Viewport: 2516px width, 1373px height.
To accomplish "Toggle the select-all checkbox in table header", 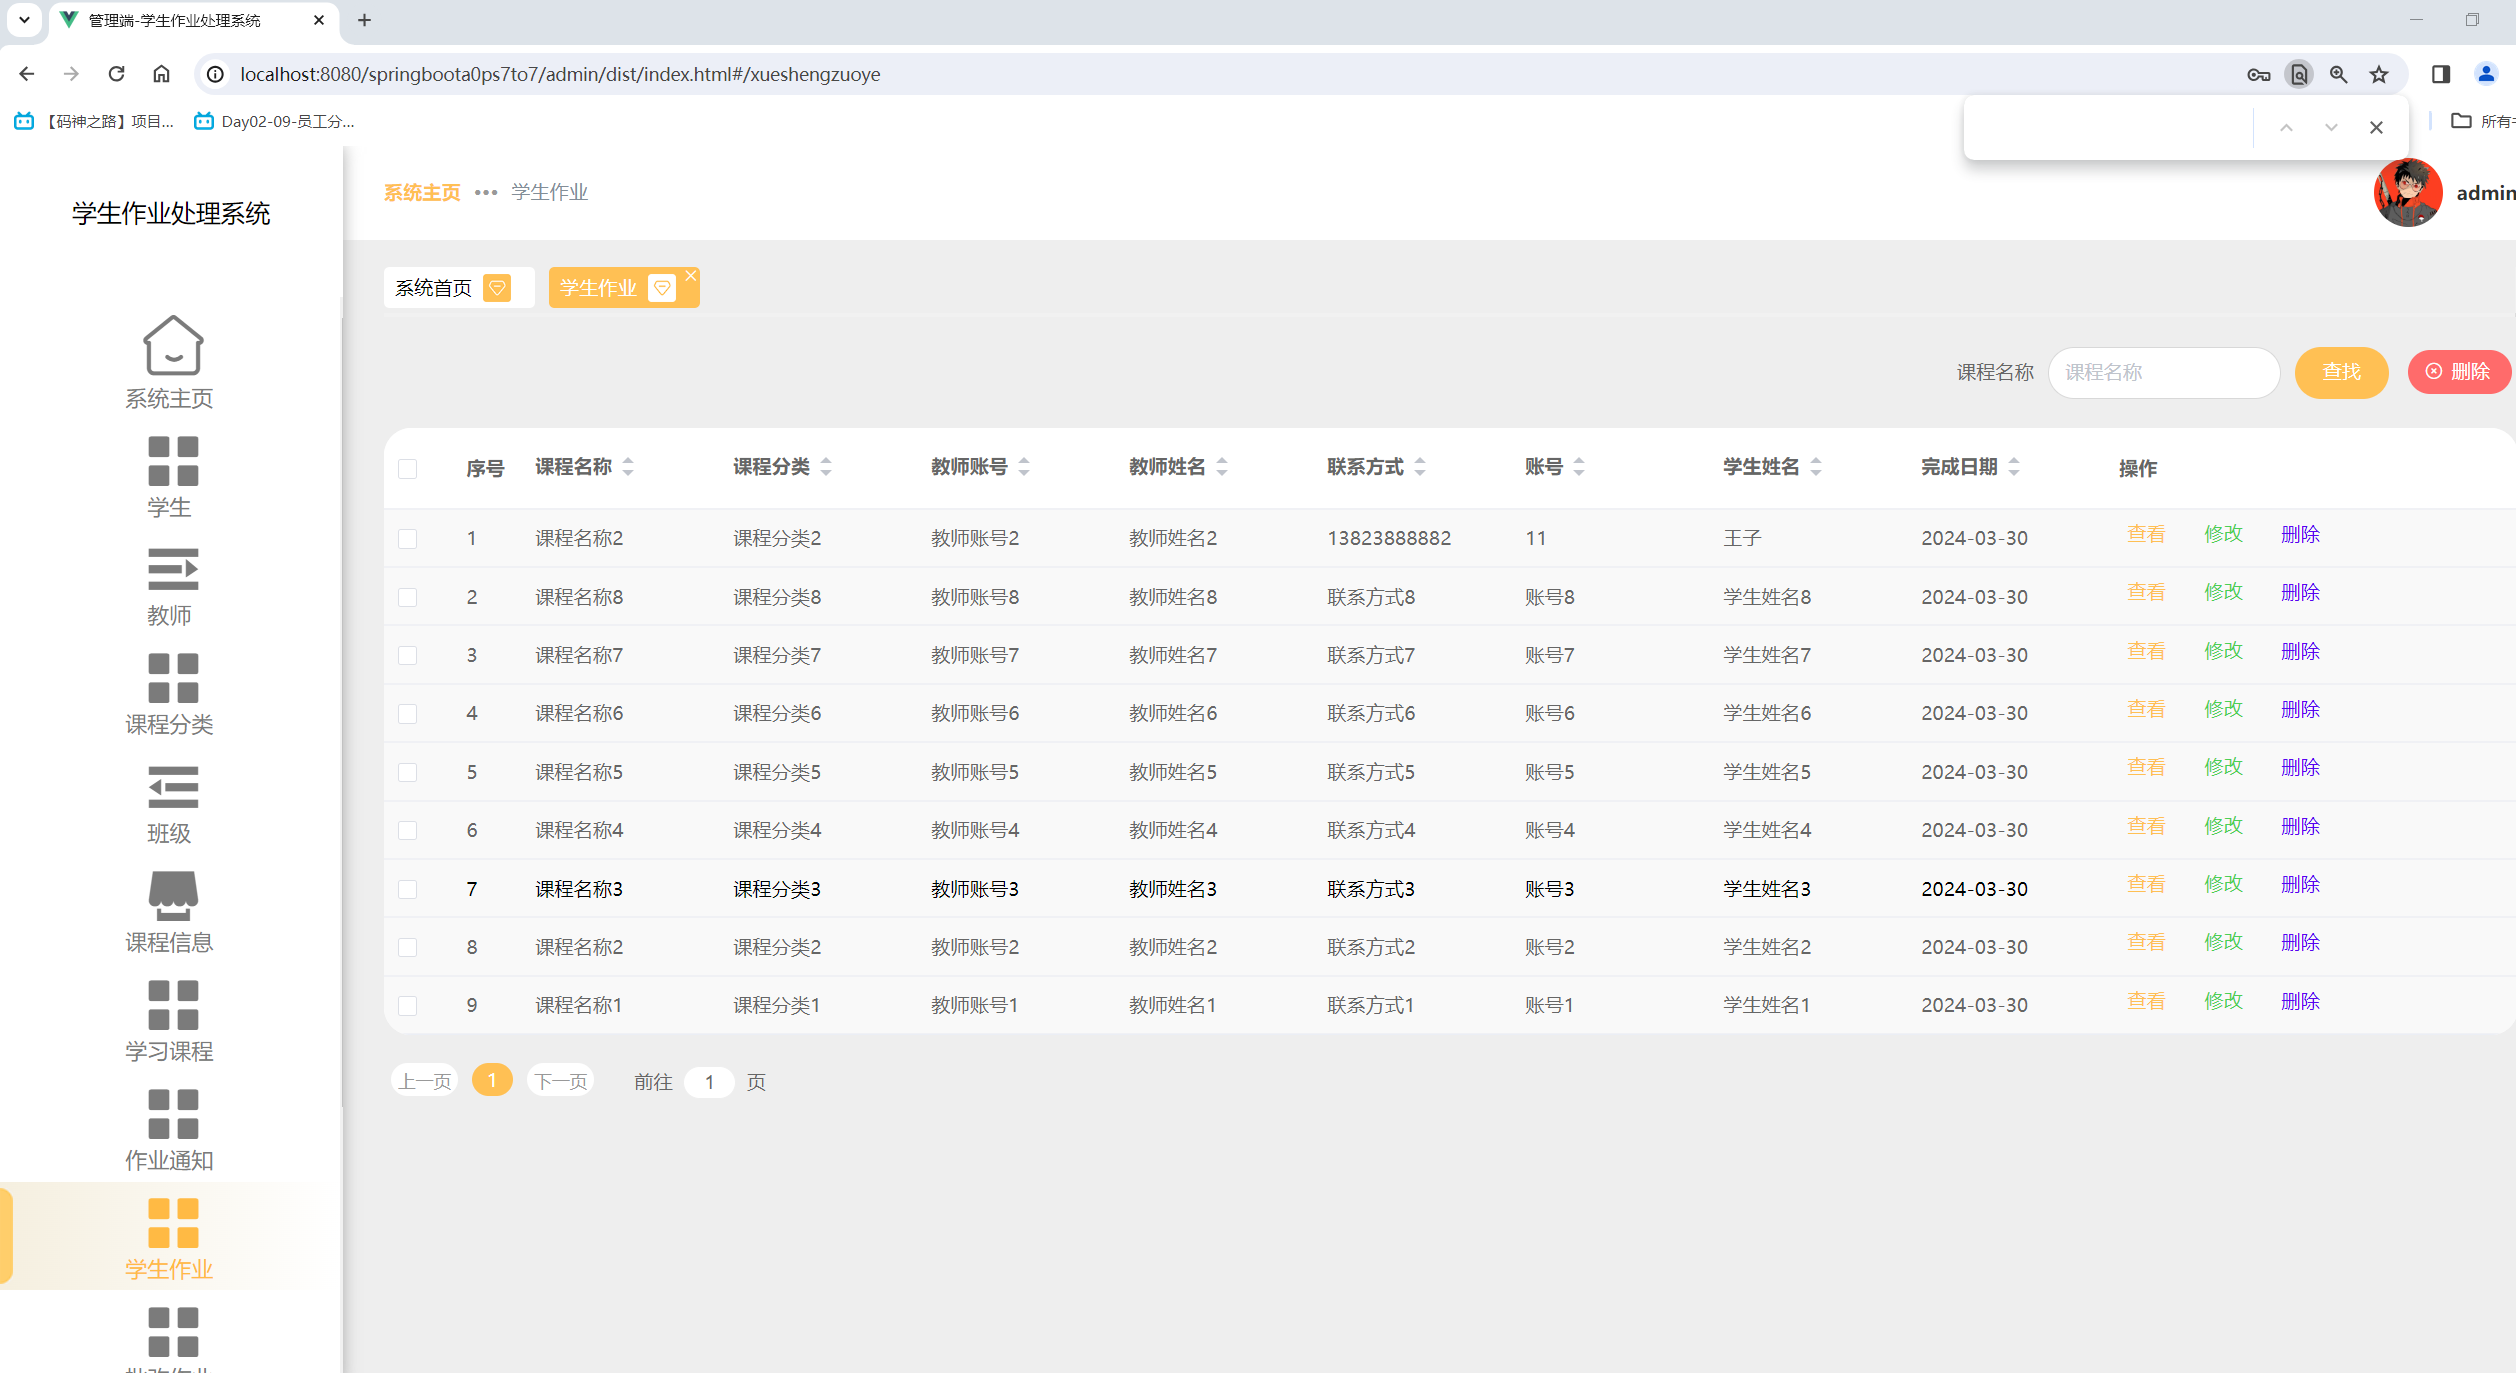I will click(x=407, y=469).
